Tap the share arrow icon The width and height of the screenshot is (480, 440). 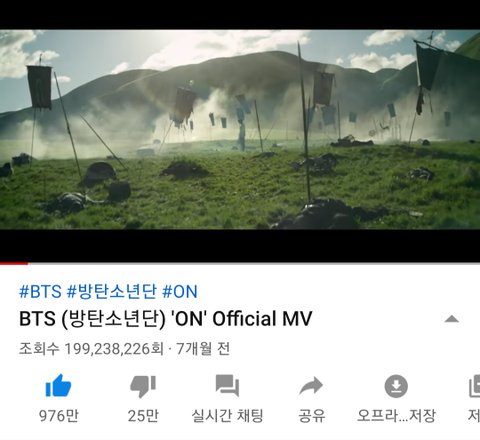pyautogui.click(x=311, y=386)
